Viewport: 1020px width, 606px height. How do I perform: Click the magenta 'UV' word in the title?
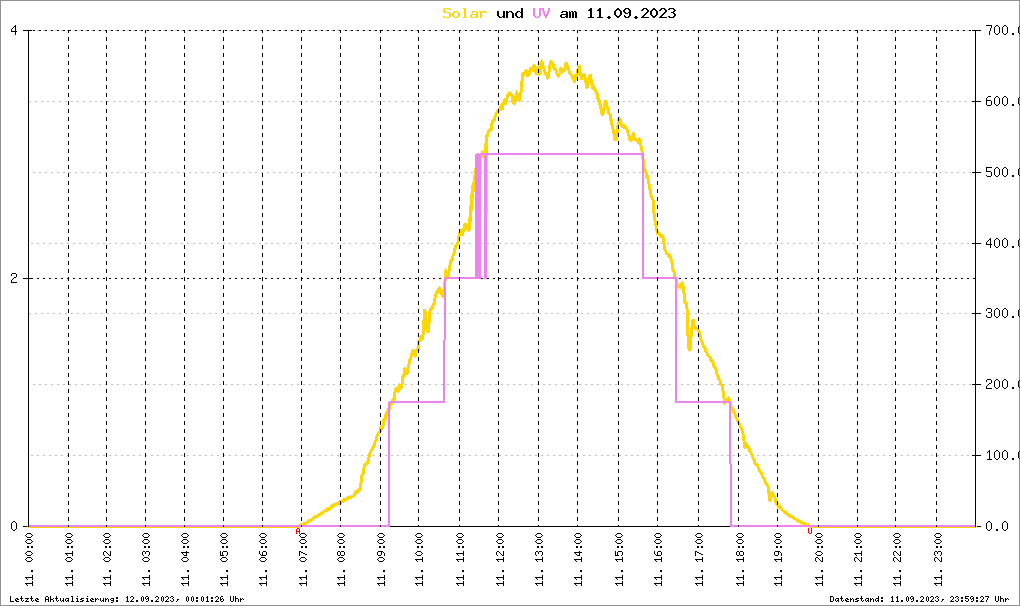(x=541, y=13)
